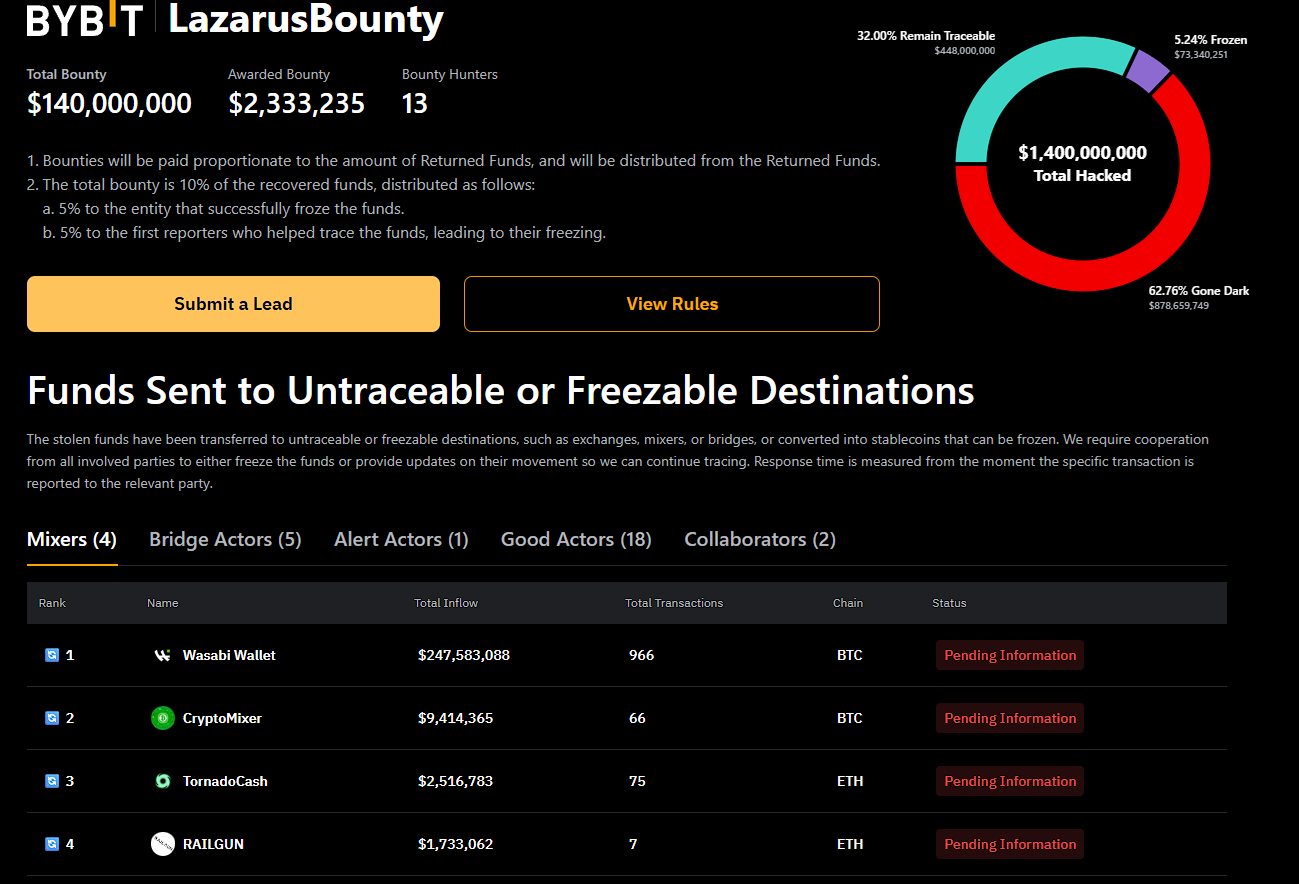Click the Total Inflow column header
Screen dimensions: 1299x884
[x=446, y=603]
